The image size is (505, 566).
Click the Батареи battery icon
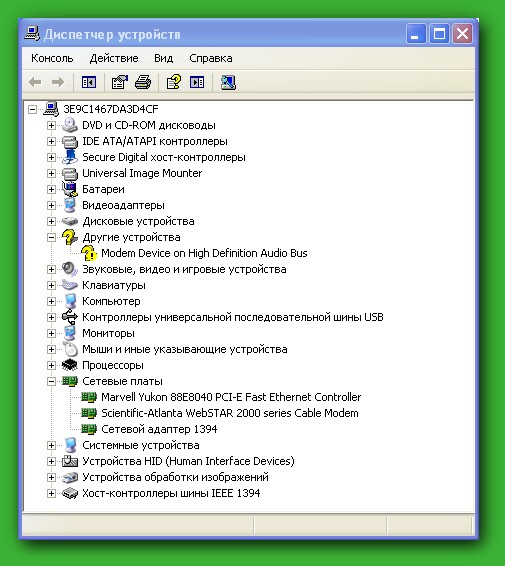pyautogui.click(x=70, y=189)
